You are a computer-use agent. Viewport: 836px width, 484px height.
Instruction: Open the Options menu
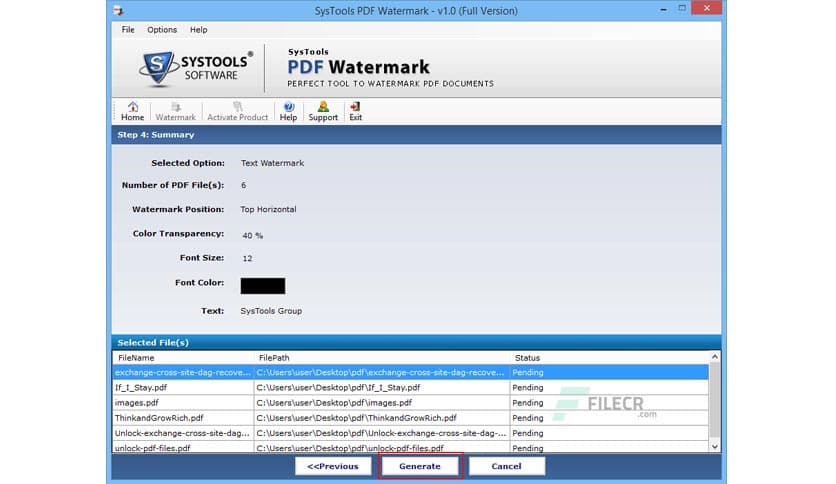162,30
